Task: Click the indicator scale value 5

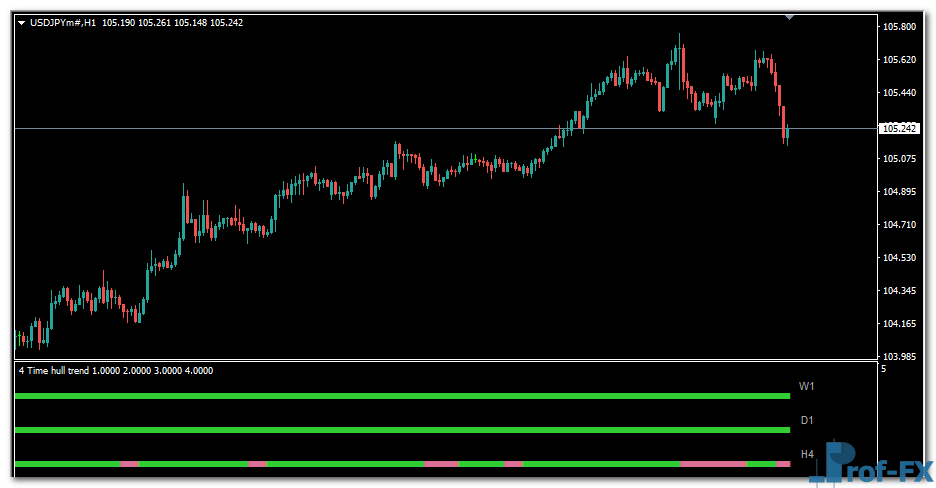Action: [883, 369]
